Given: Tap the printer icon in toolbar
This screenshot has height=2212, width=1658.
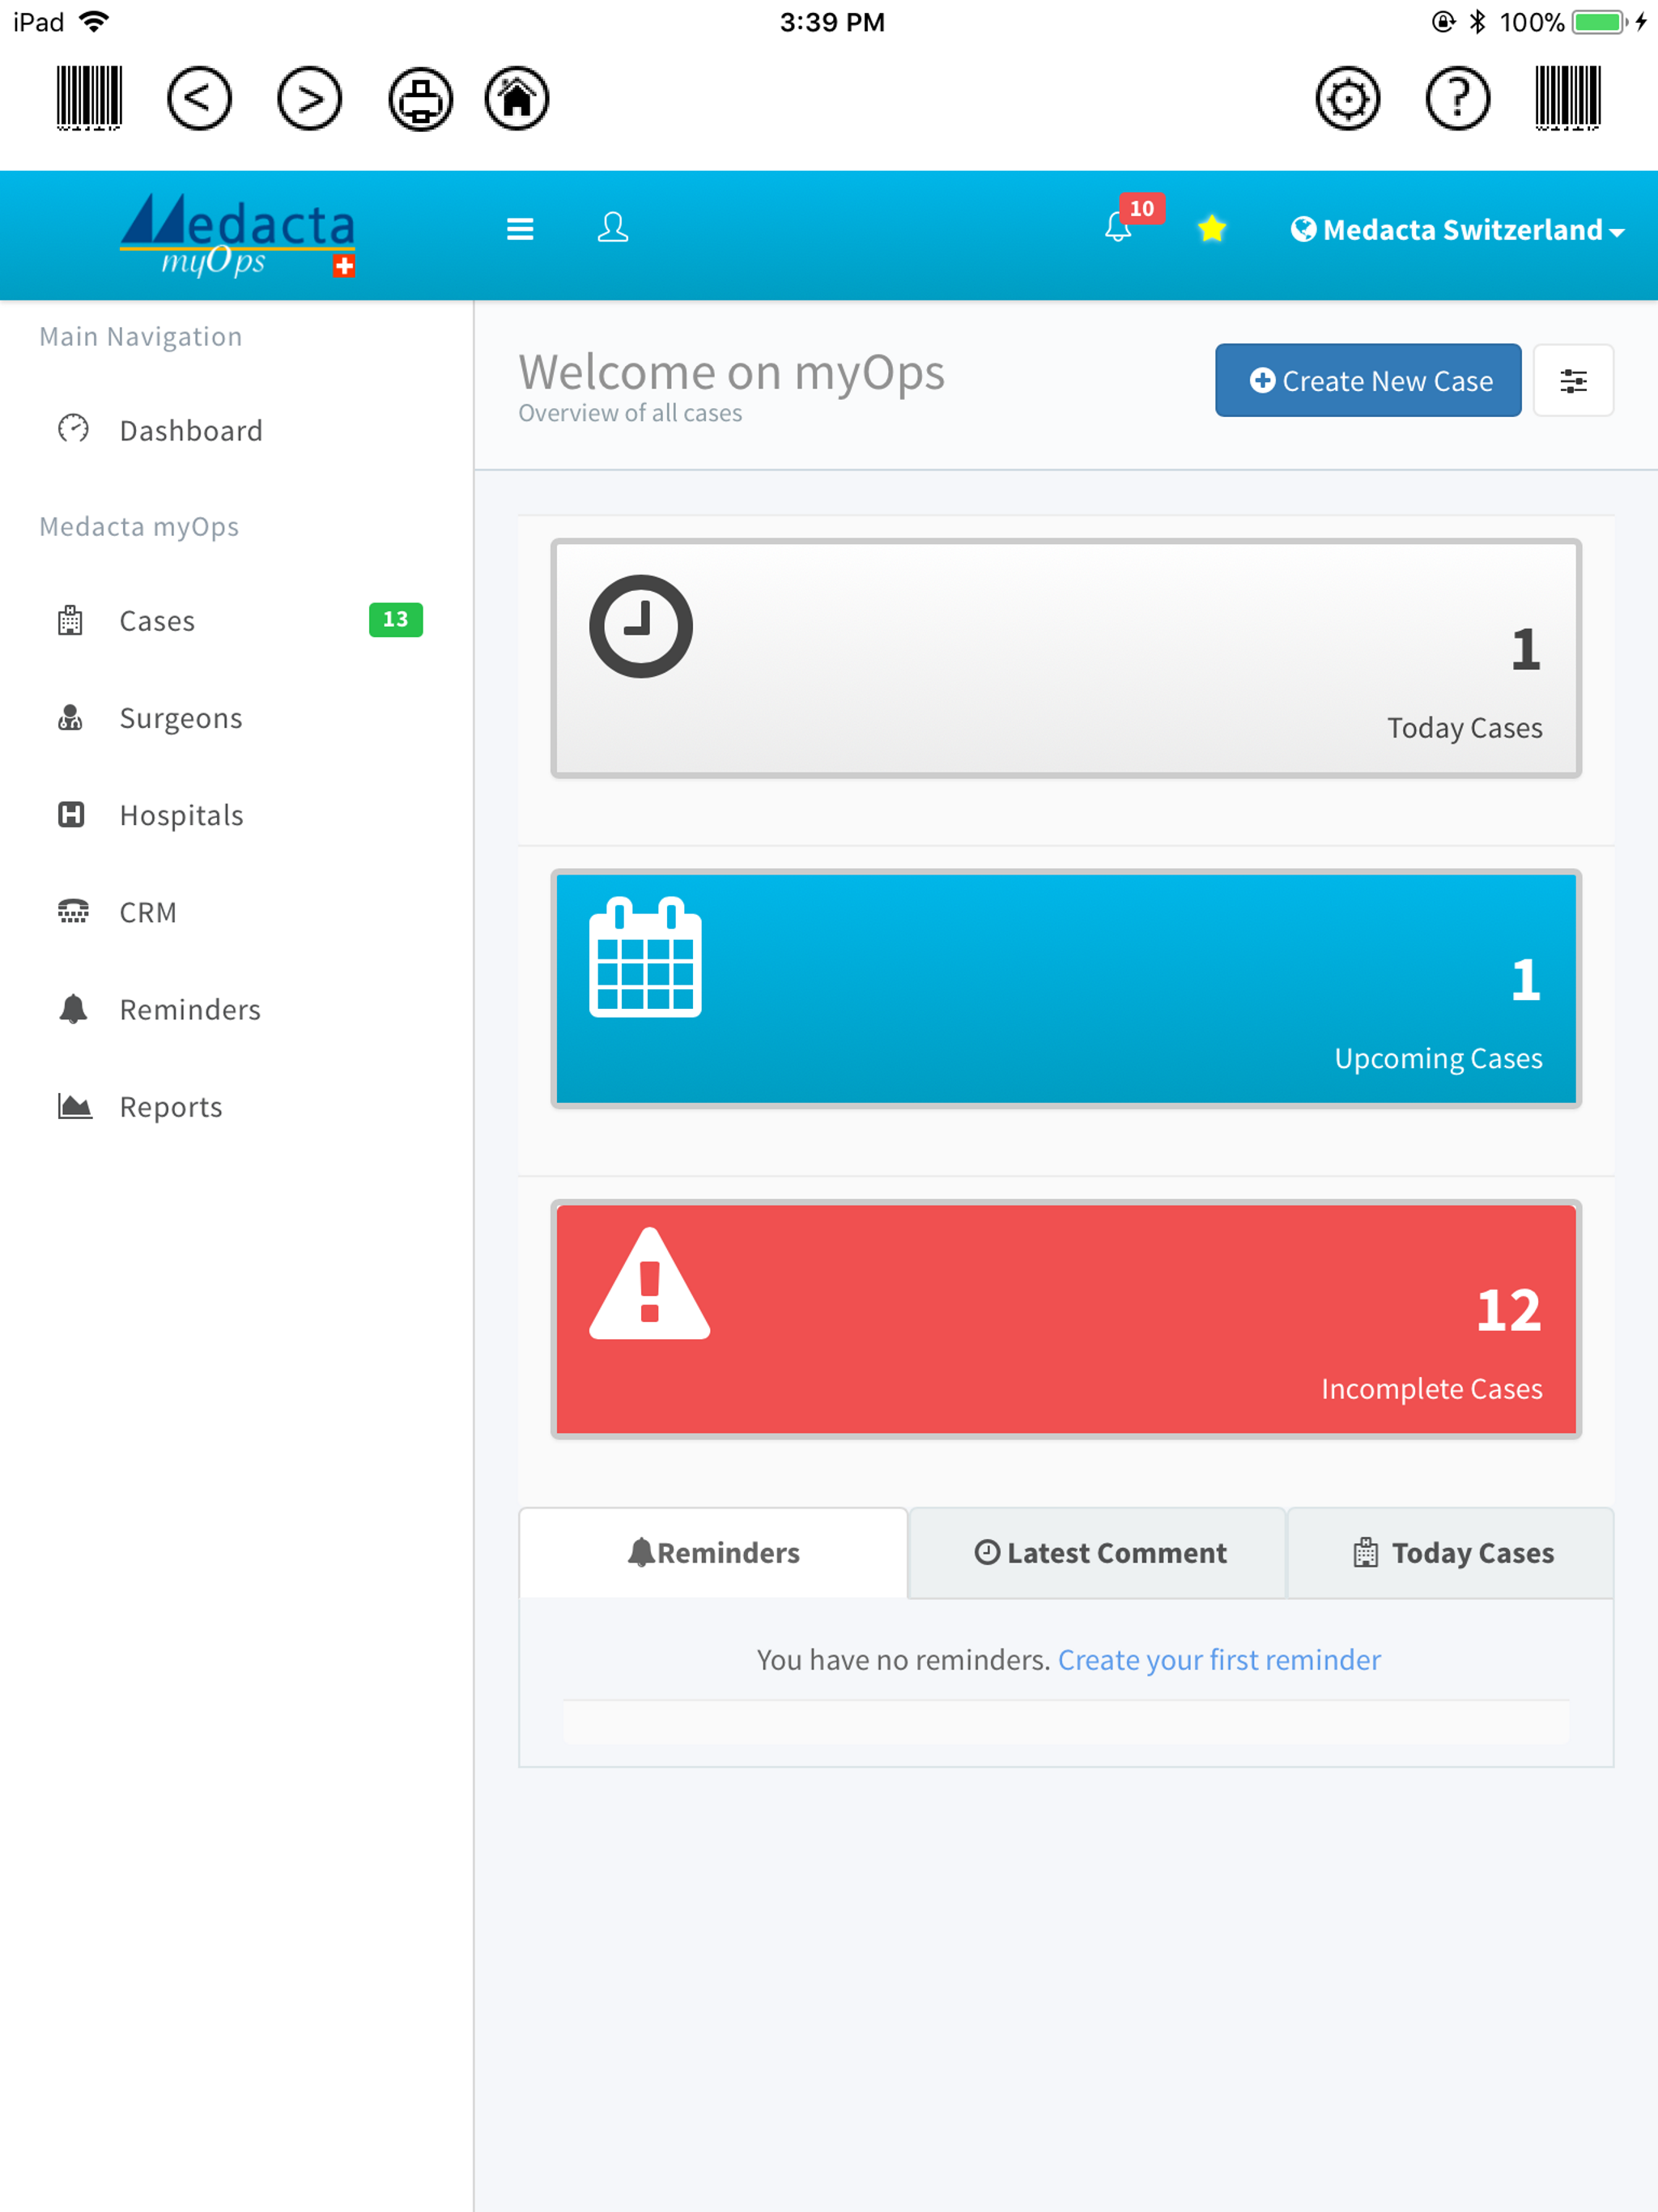Looking at the screenshot, I should click(420, 98).
